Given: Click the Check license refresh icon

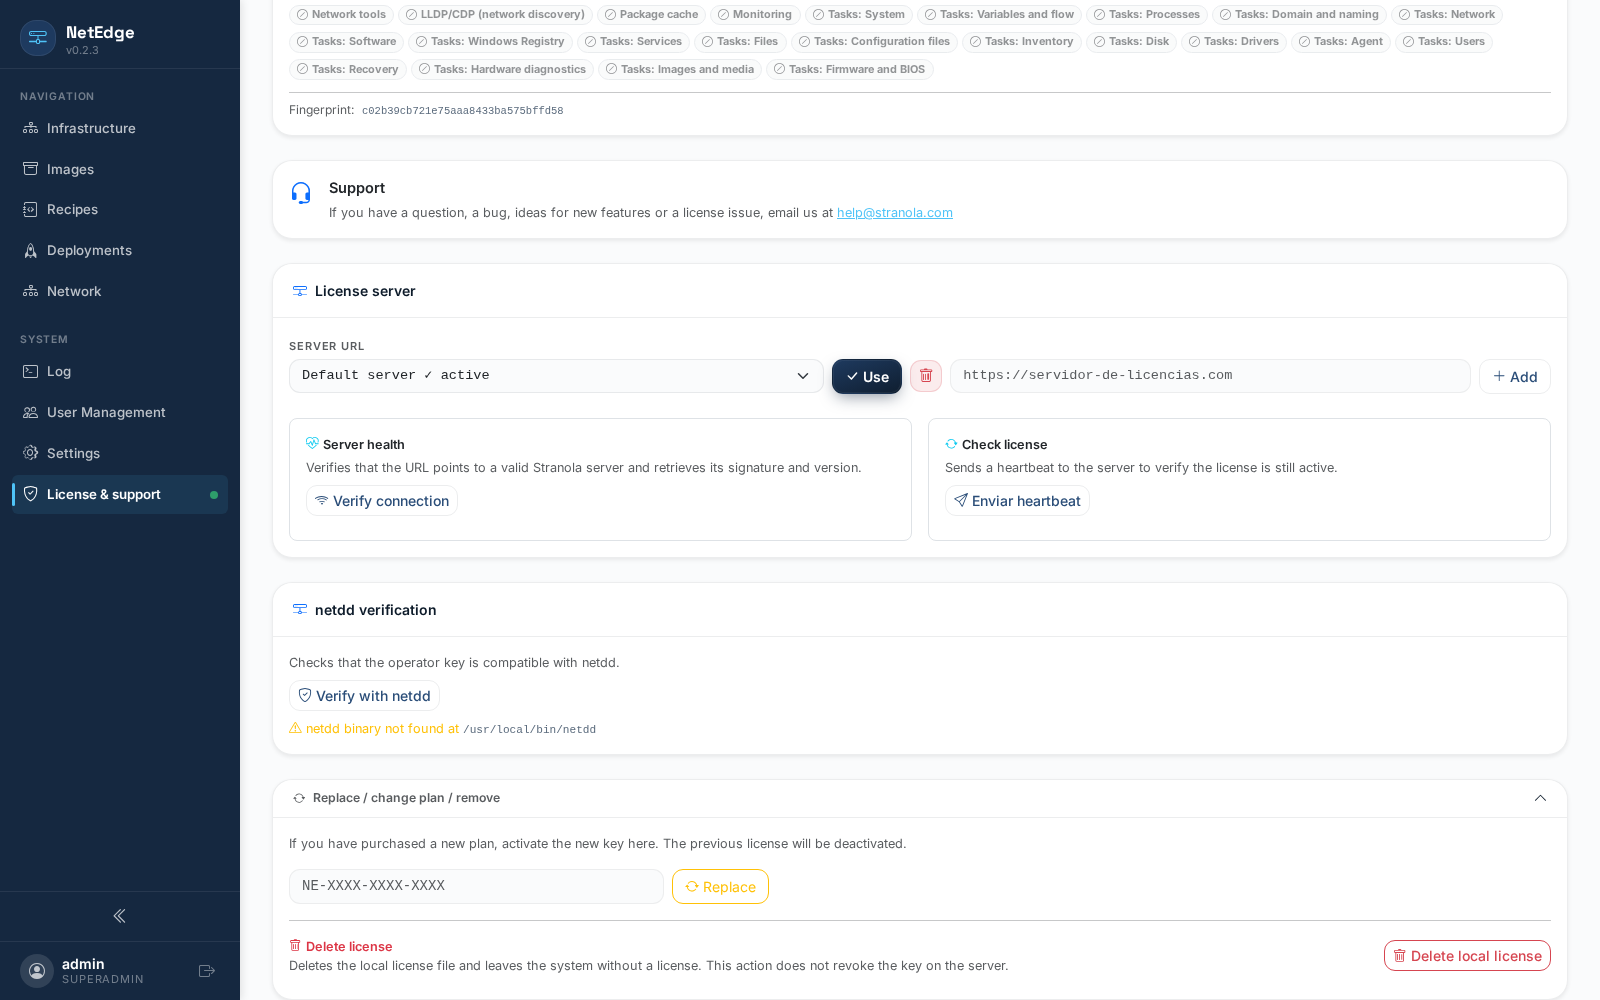Looking at the screenshot, I should coord(951,444).
